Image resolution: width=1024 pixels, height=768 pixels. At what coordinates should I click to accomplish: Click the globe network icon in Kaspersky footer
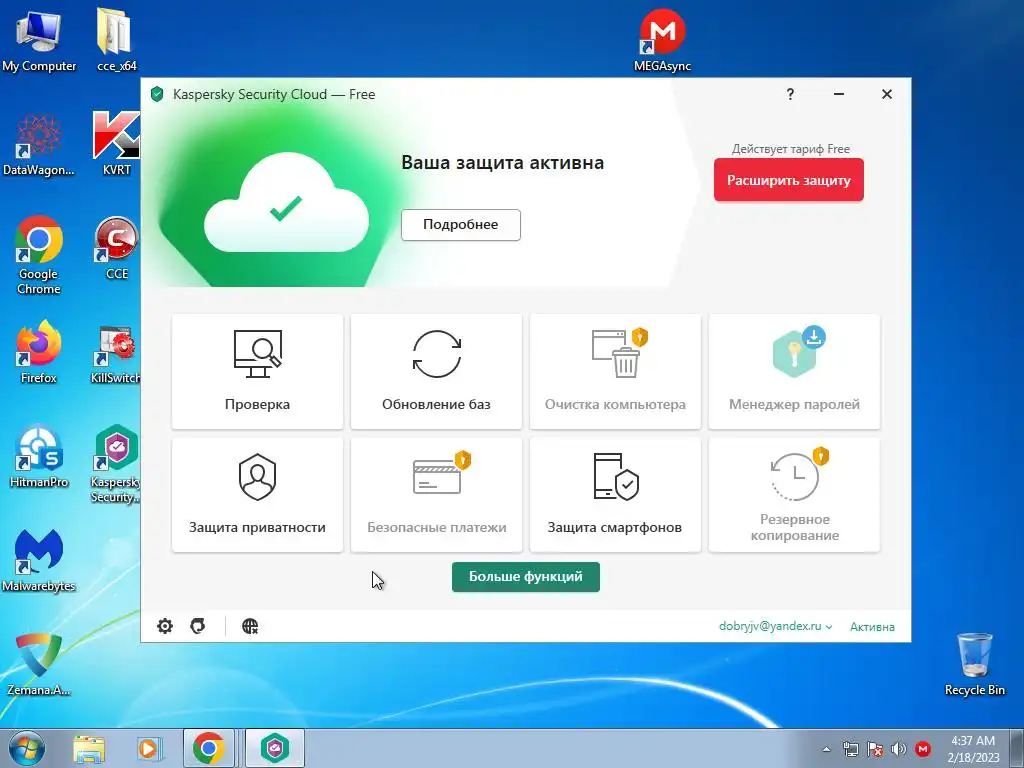pyautogui.click(x=250, y=626)
